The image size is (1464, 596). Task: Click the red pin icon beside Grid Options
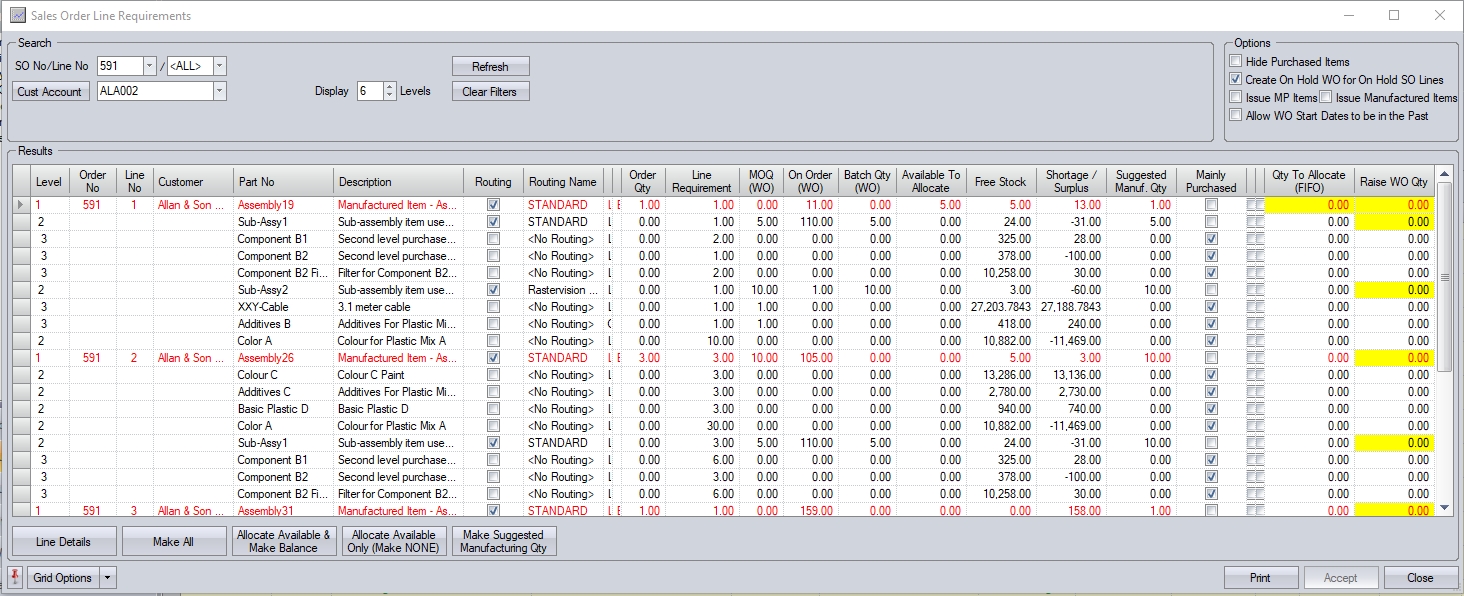click(x=15, y=578)
